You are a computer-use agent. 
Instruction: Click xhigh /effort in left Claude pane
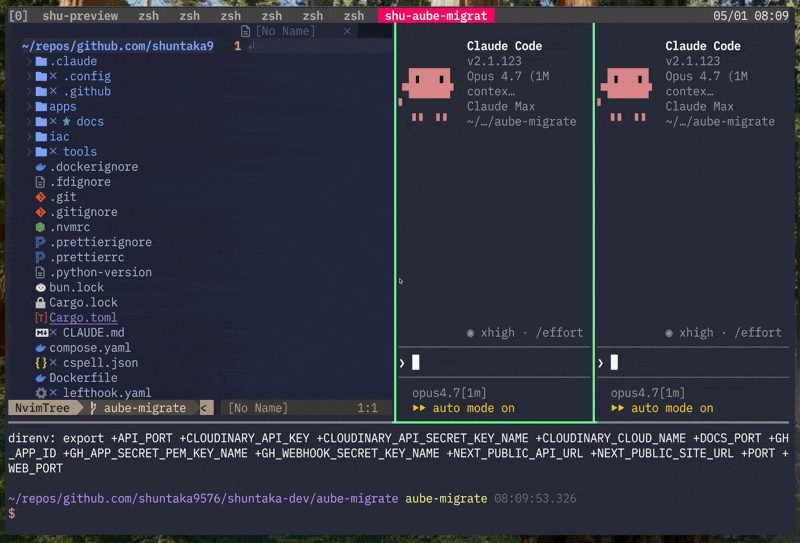[524, 333]
